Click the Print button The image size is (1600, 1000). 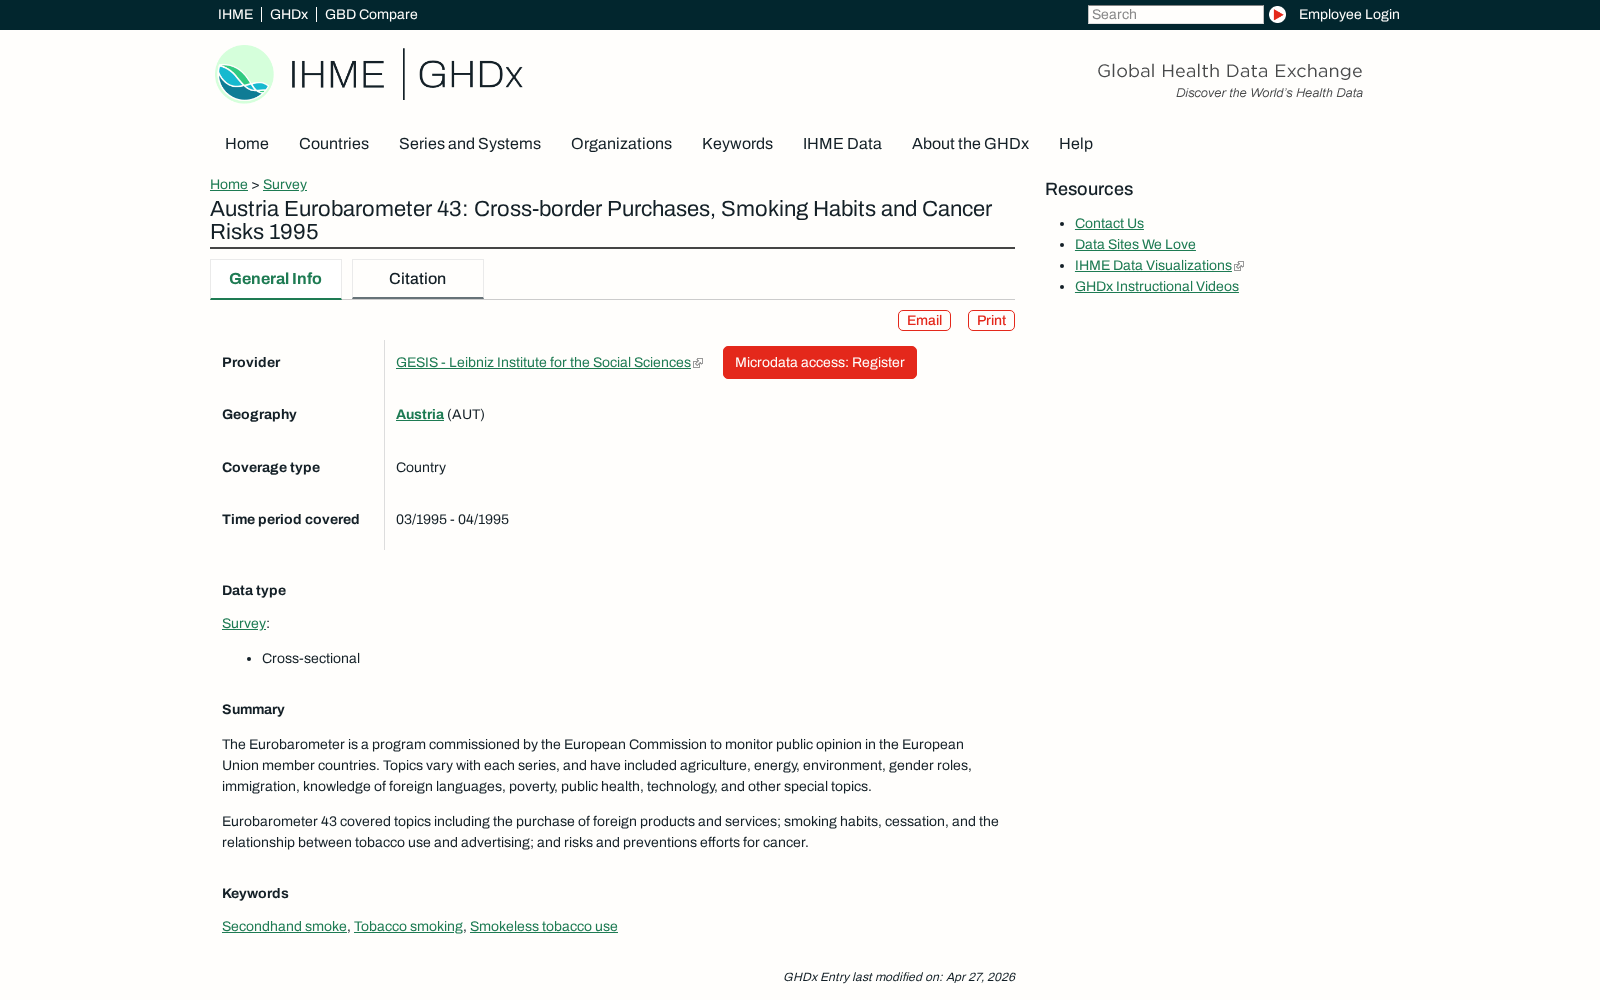(x=991, y=320)
